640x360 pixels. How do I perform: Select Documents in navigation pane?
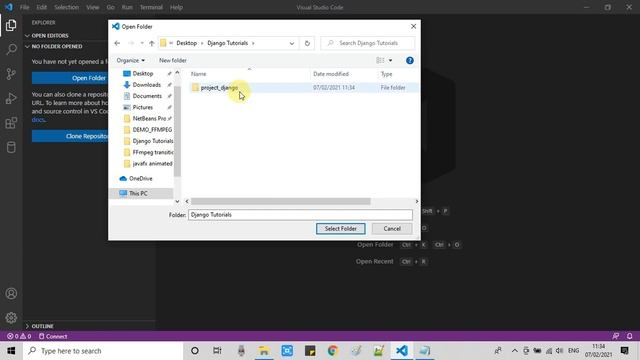[147, 96]
